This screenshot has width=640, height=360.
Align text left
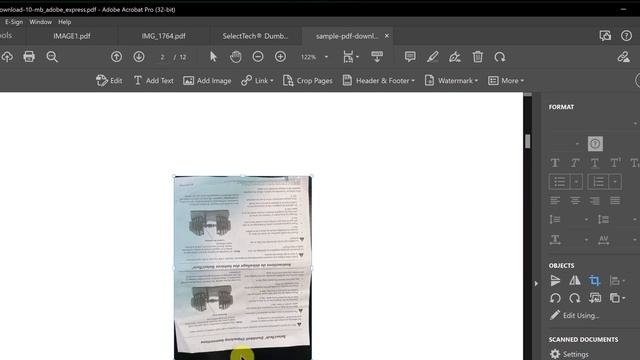555,200
